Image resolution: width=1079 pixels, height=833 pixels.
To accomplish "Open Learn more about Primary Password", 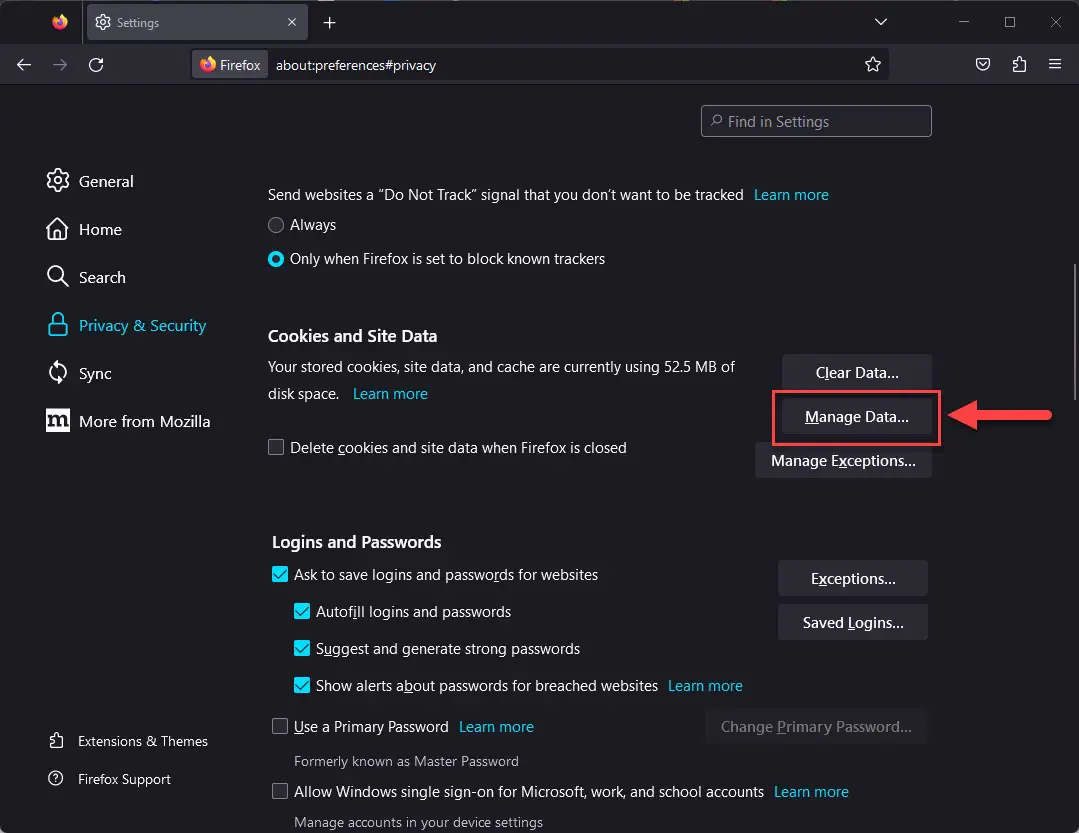I will [x=496, y=726].
